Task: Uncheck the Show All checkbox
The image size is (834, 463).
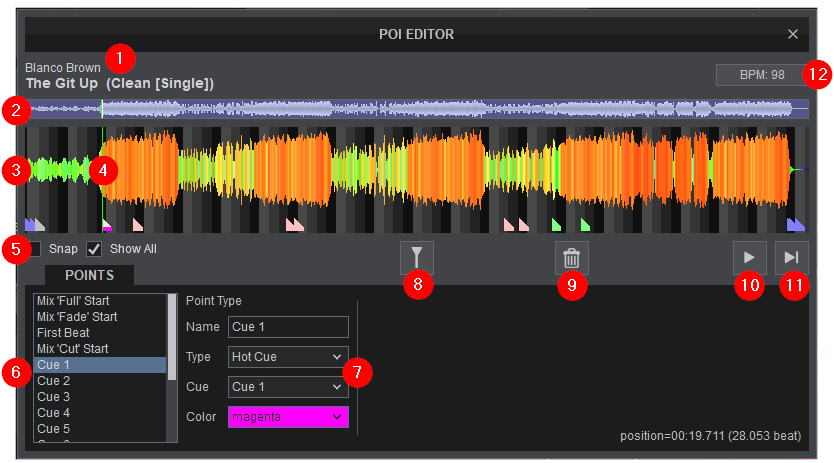Action: 95,249
